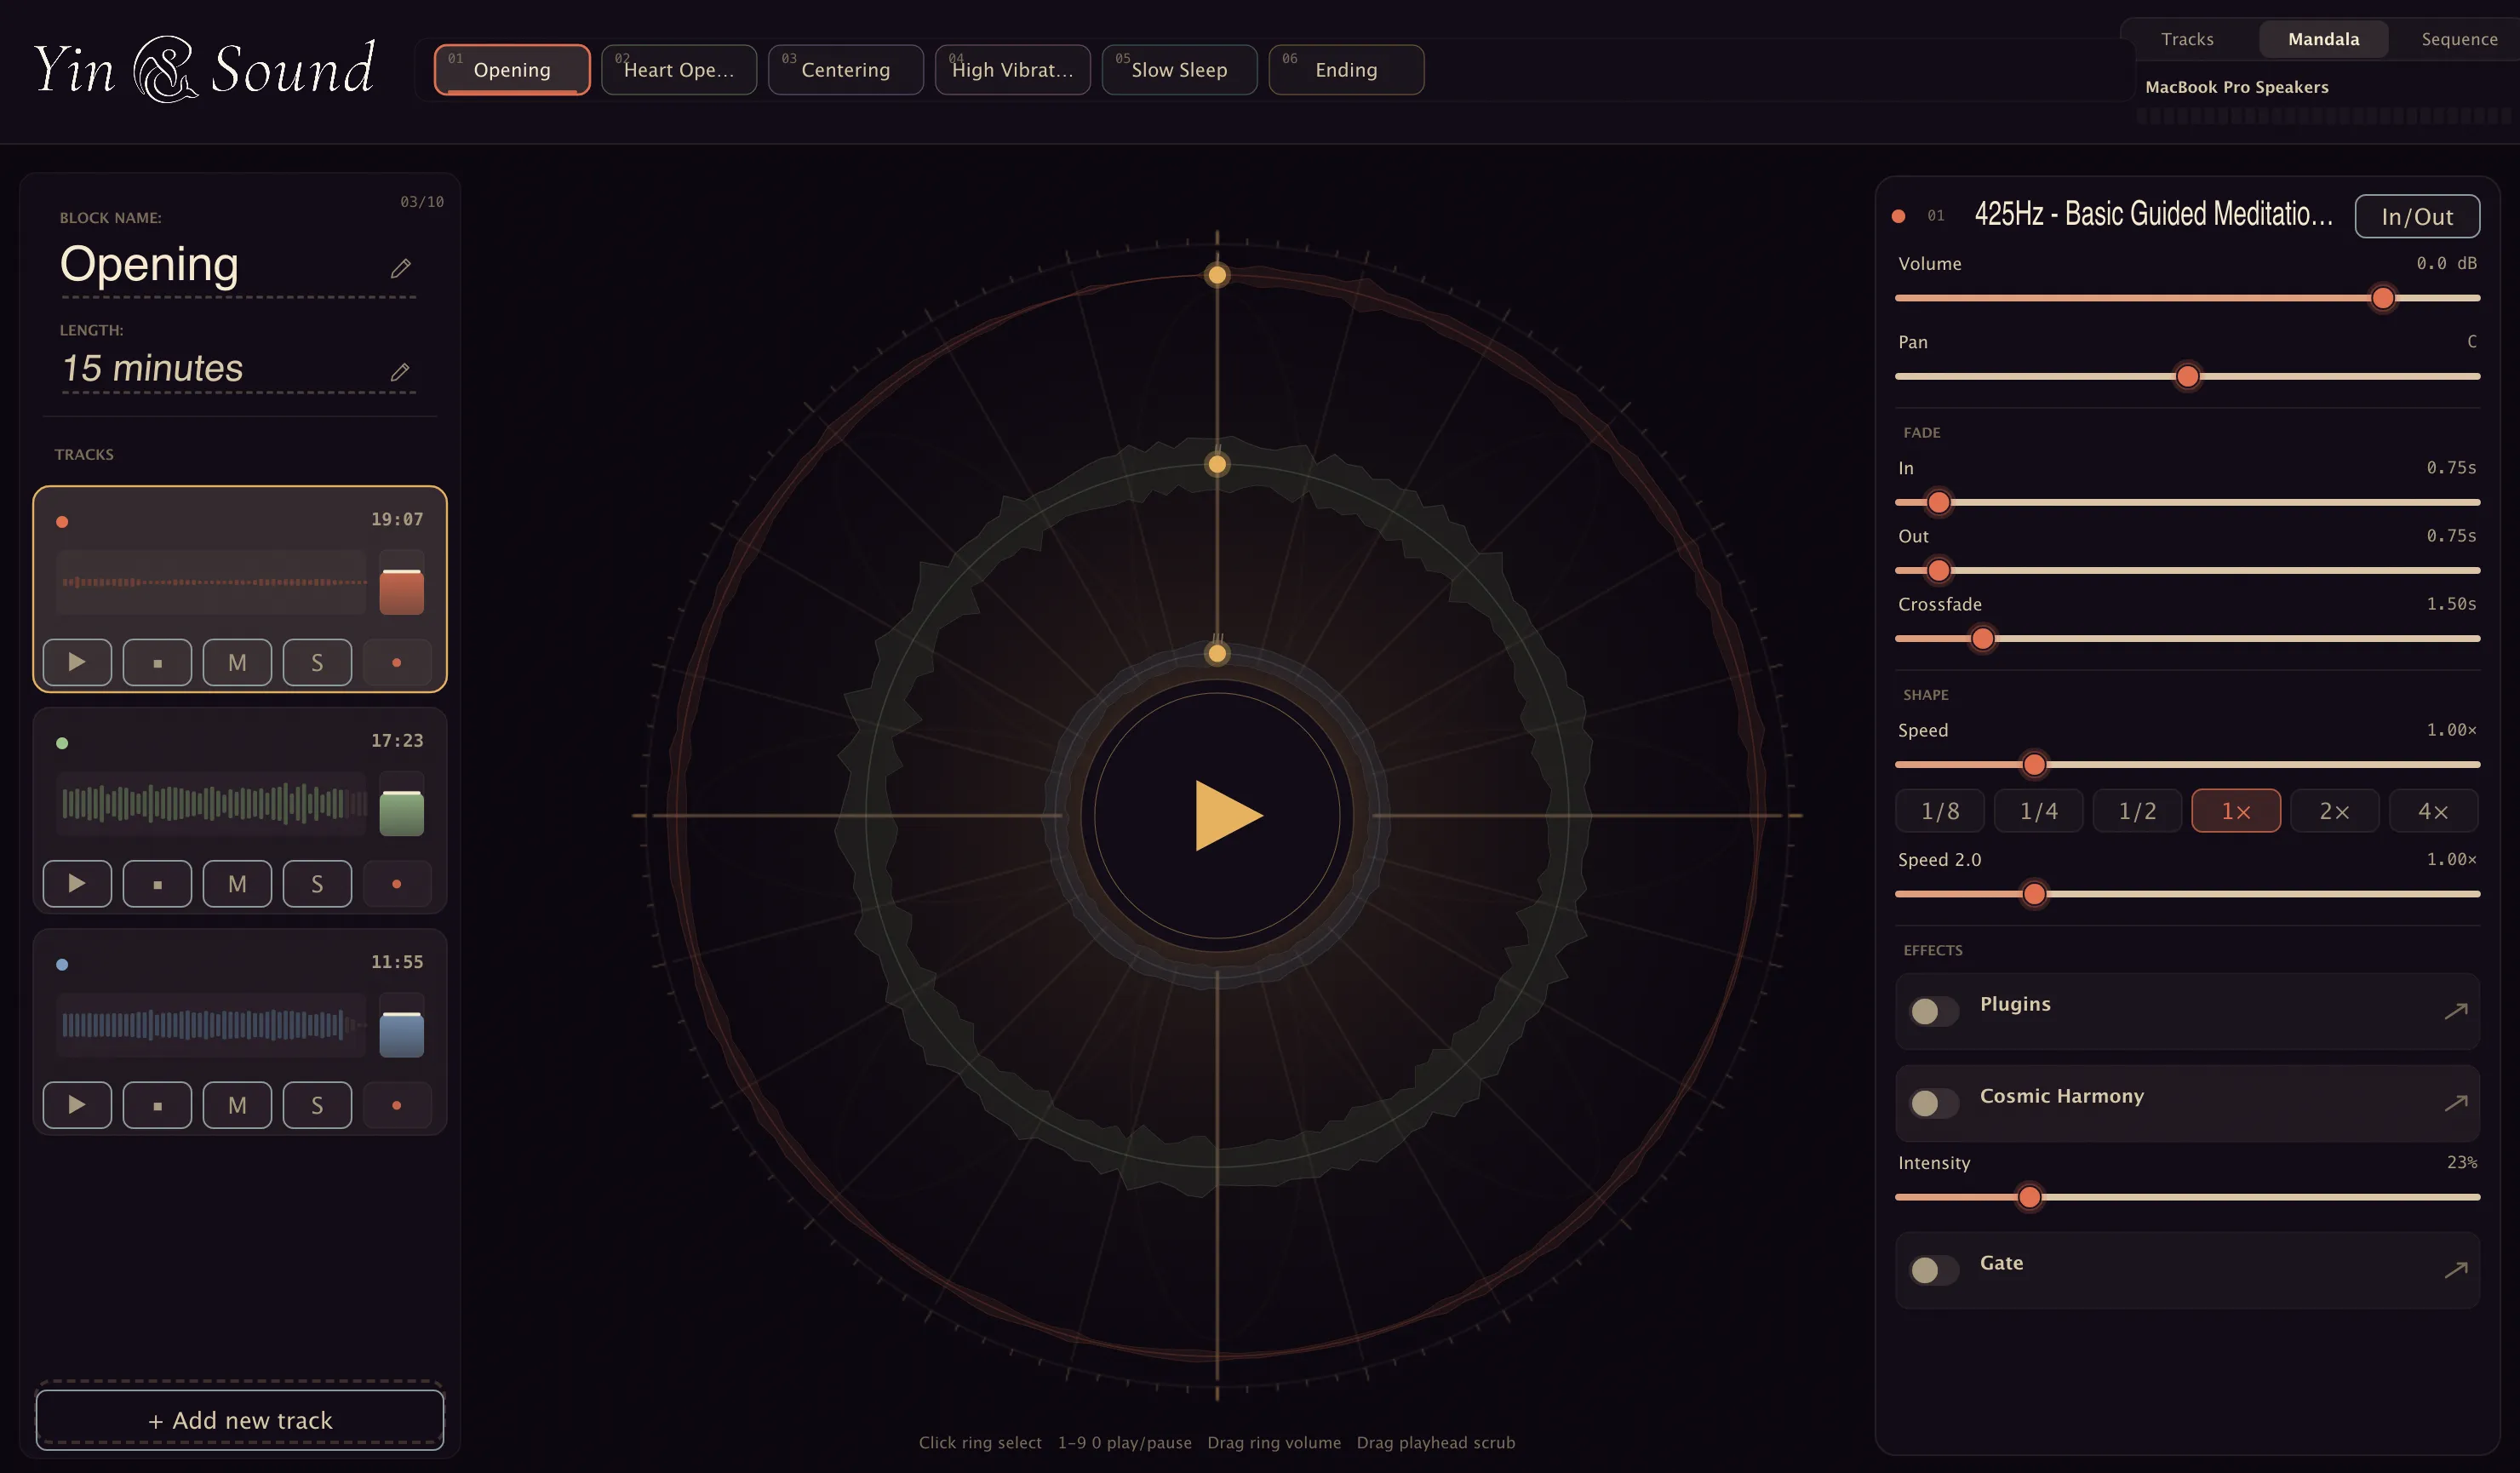The width and height of the screenshot is (2520, 1473).
Task: Click the In/Out button
Action: point(2417,216)
